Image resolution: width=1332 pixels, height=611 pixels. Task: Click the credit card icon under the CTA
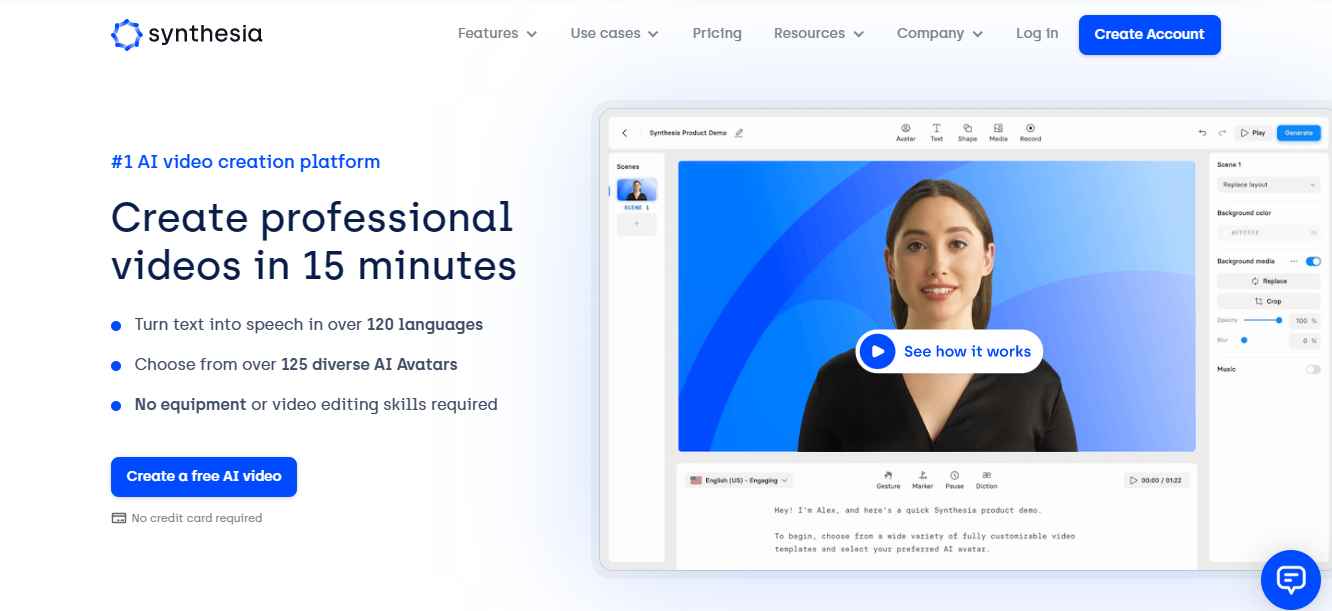119,518
